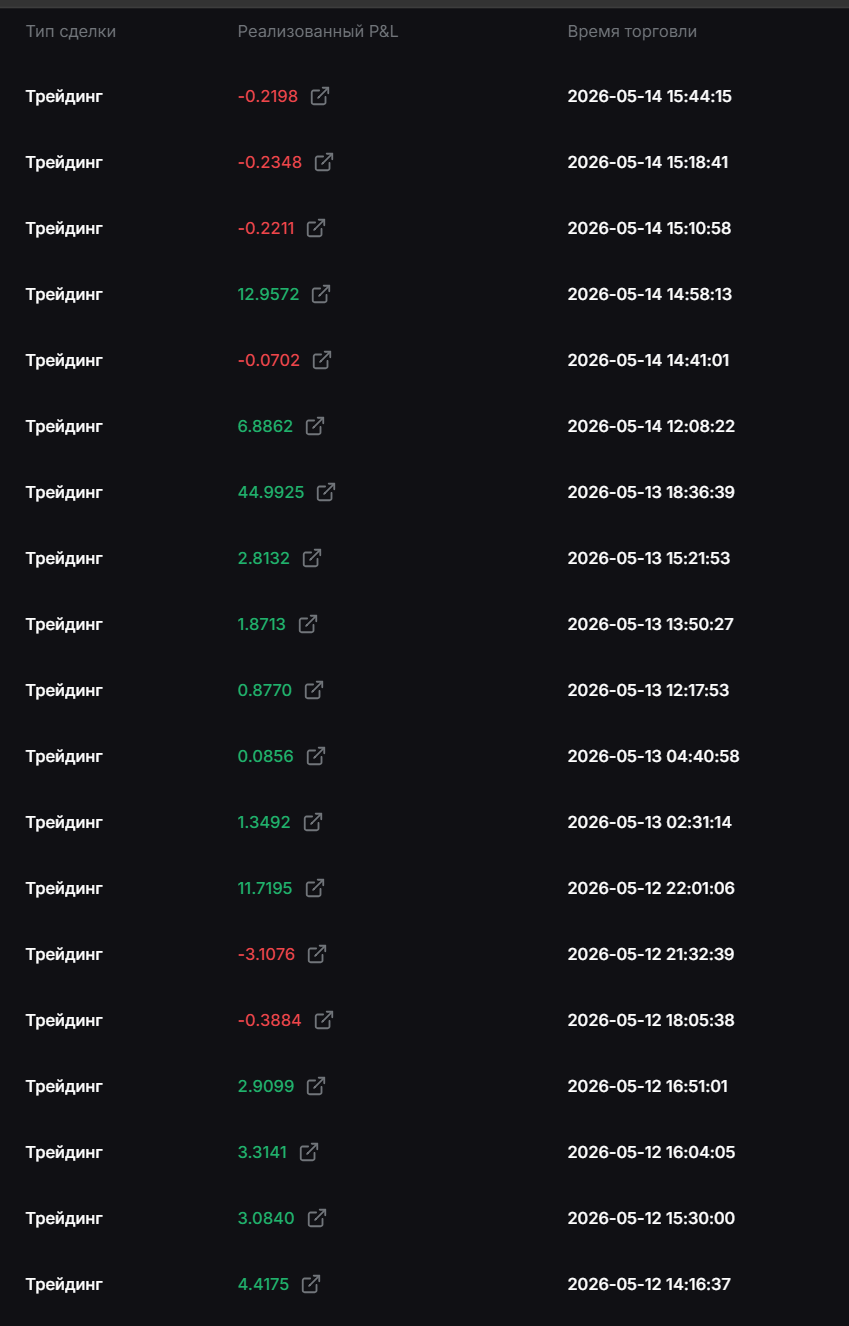Click share icon for 12.9572 profit
The width and height of the screenshot is (849, 1326).
(321, 294)
